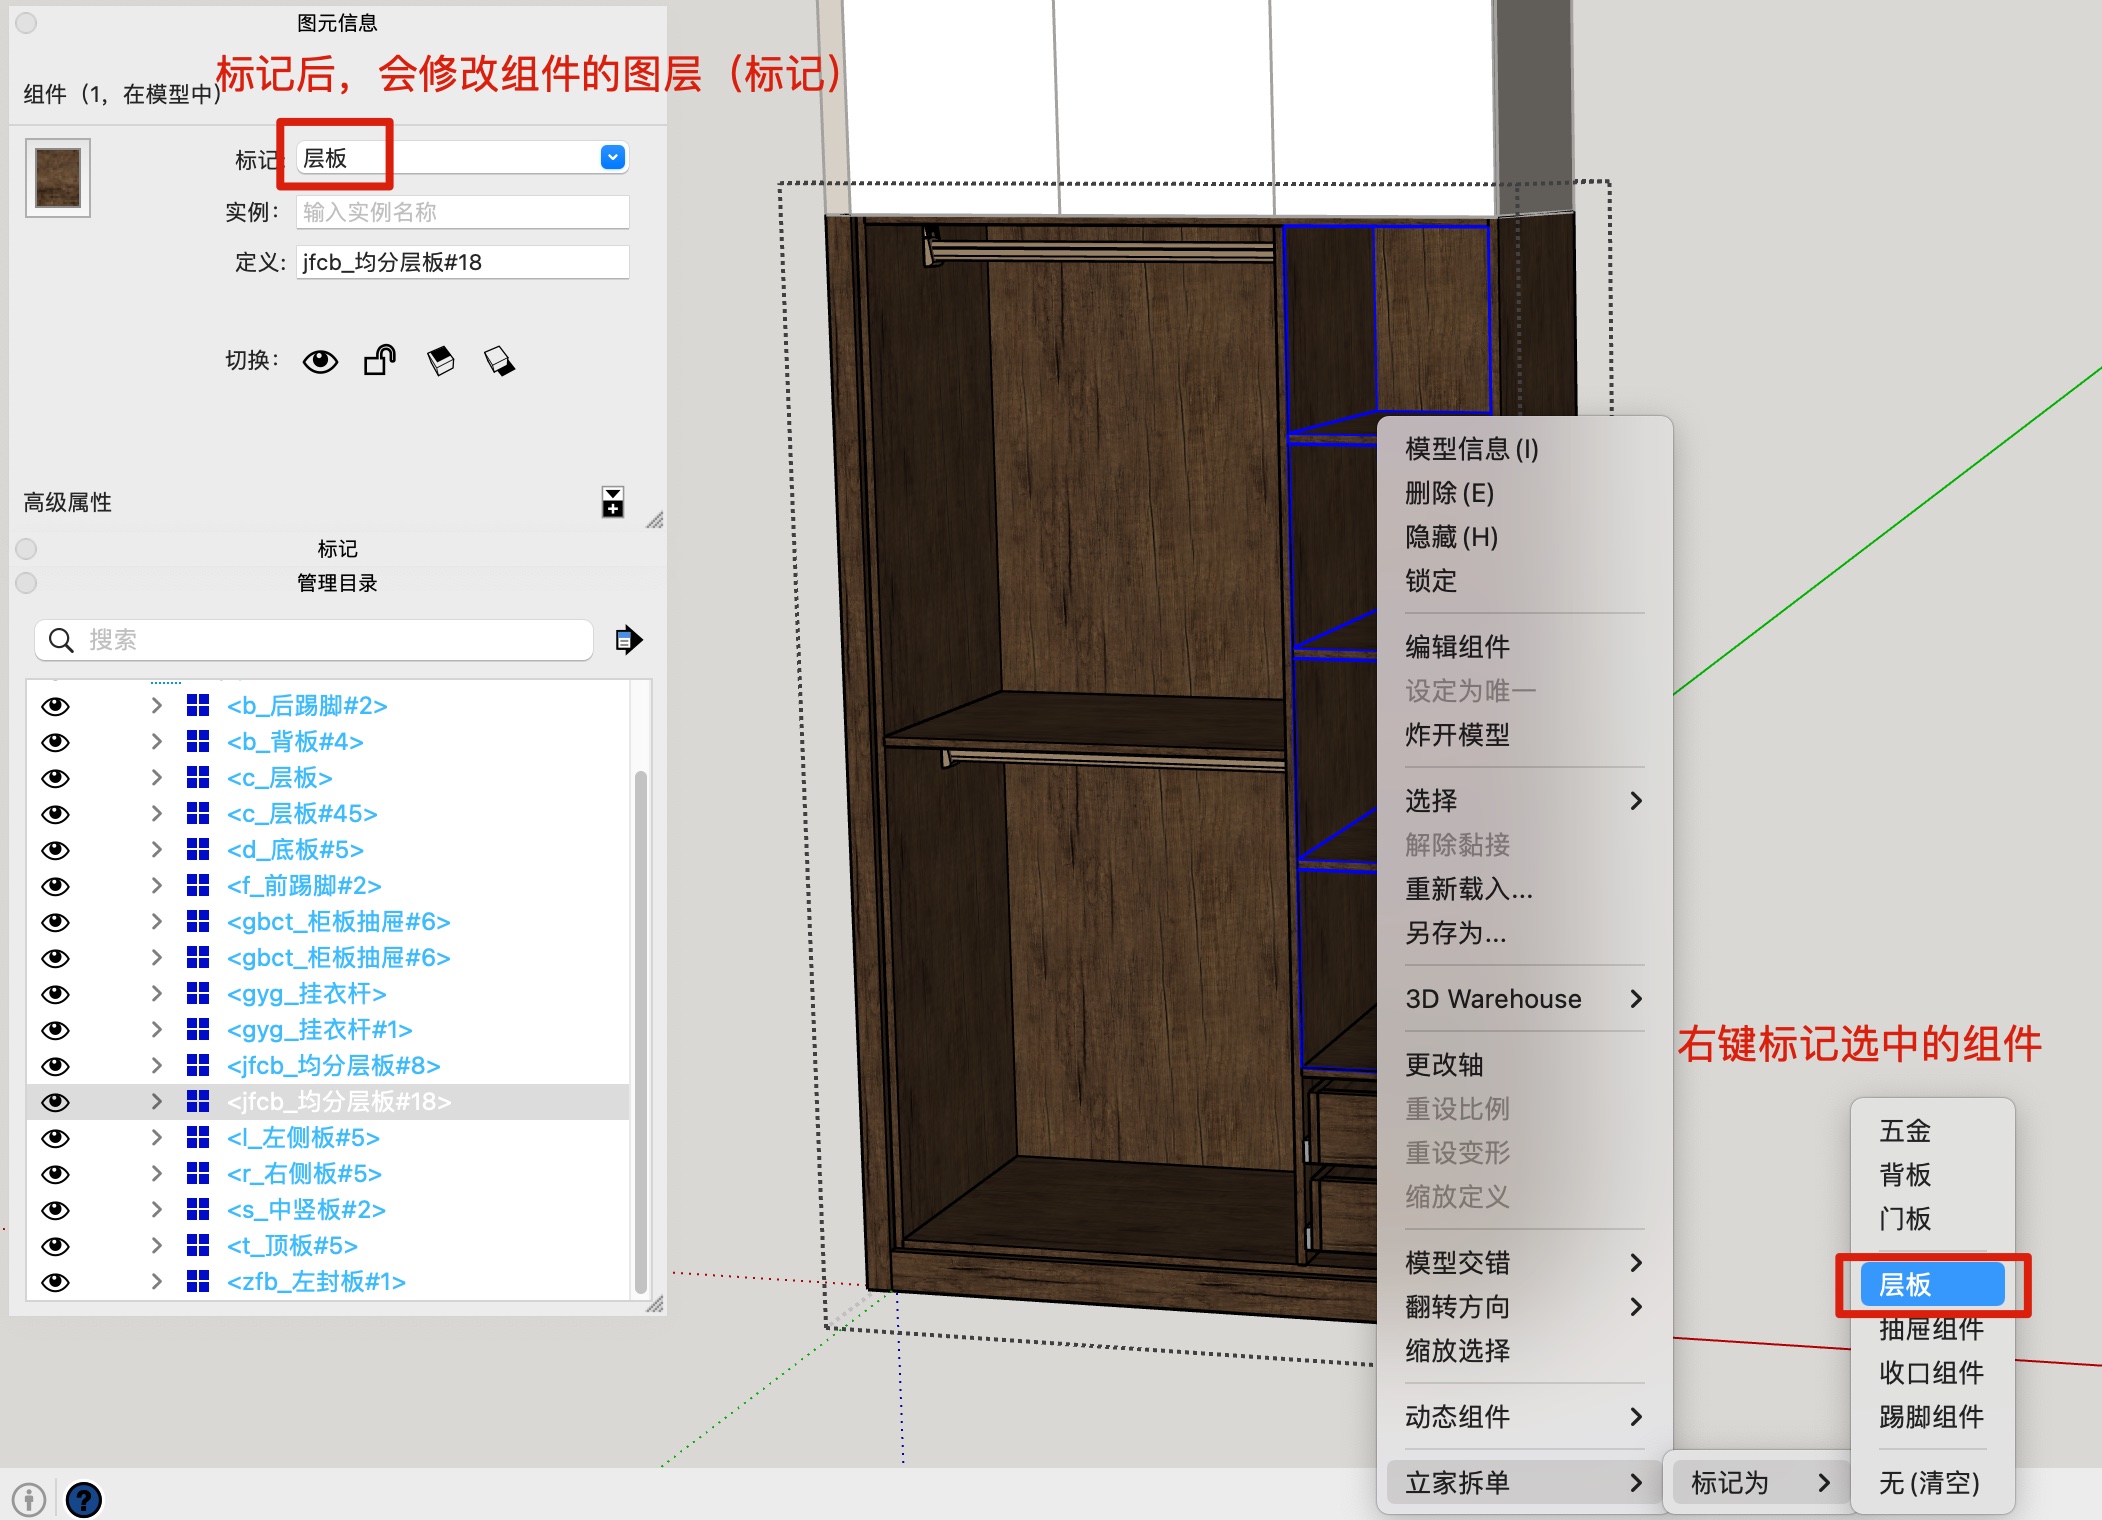This screenshot has height=1520, width=2102.
Task: Toggle the receive shadows icon
Action: pyautogui.click(x=441, y=361)
